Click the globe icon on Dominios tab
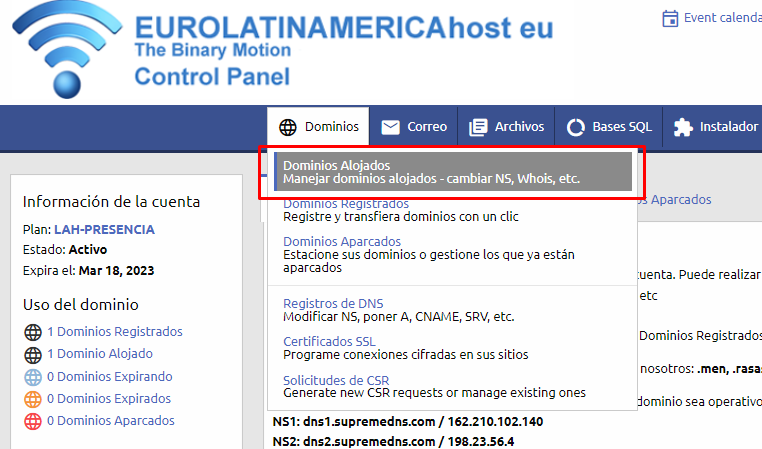Screen dimensions: 762x449 tap(288, 127)
